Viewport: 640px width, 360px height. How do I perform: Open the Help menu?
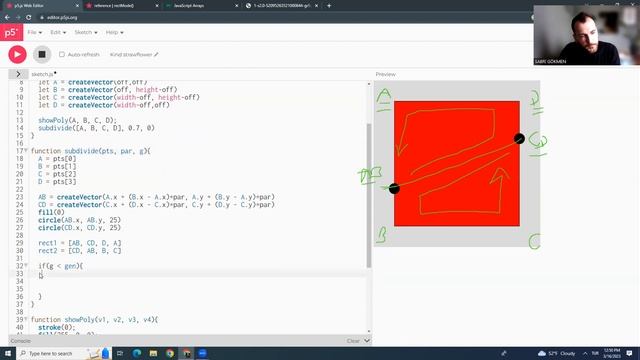114,32
